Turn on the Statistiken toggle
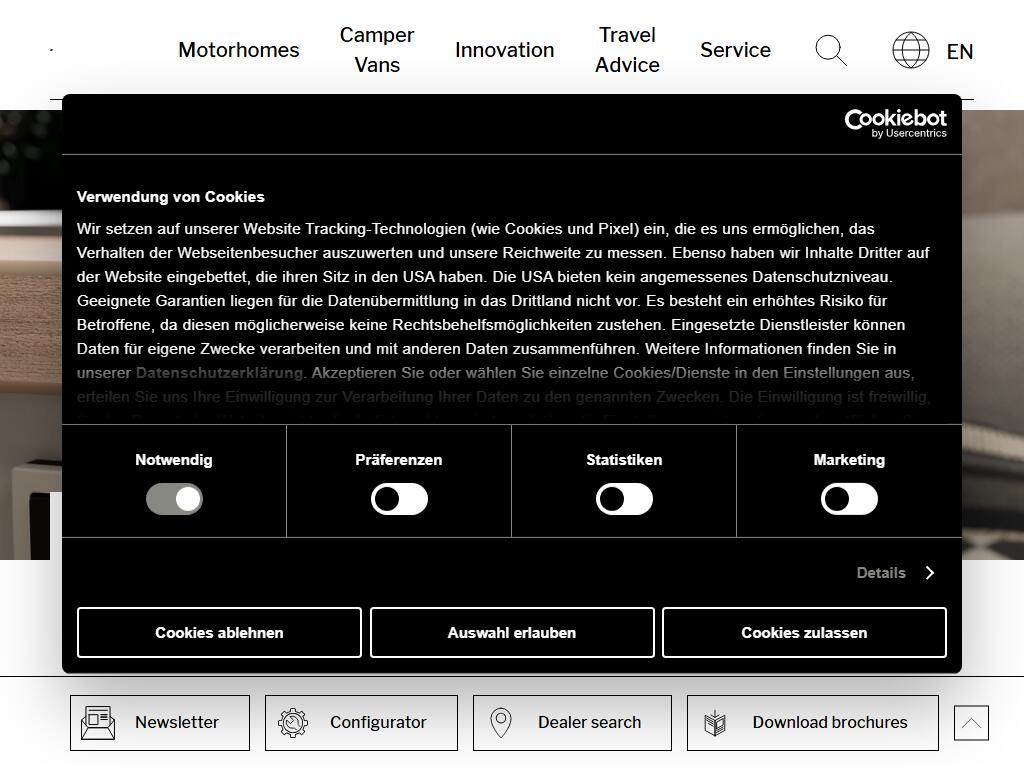The image size is (1024, 768). click(x=624, y=499)
